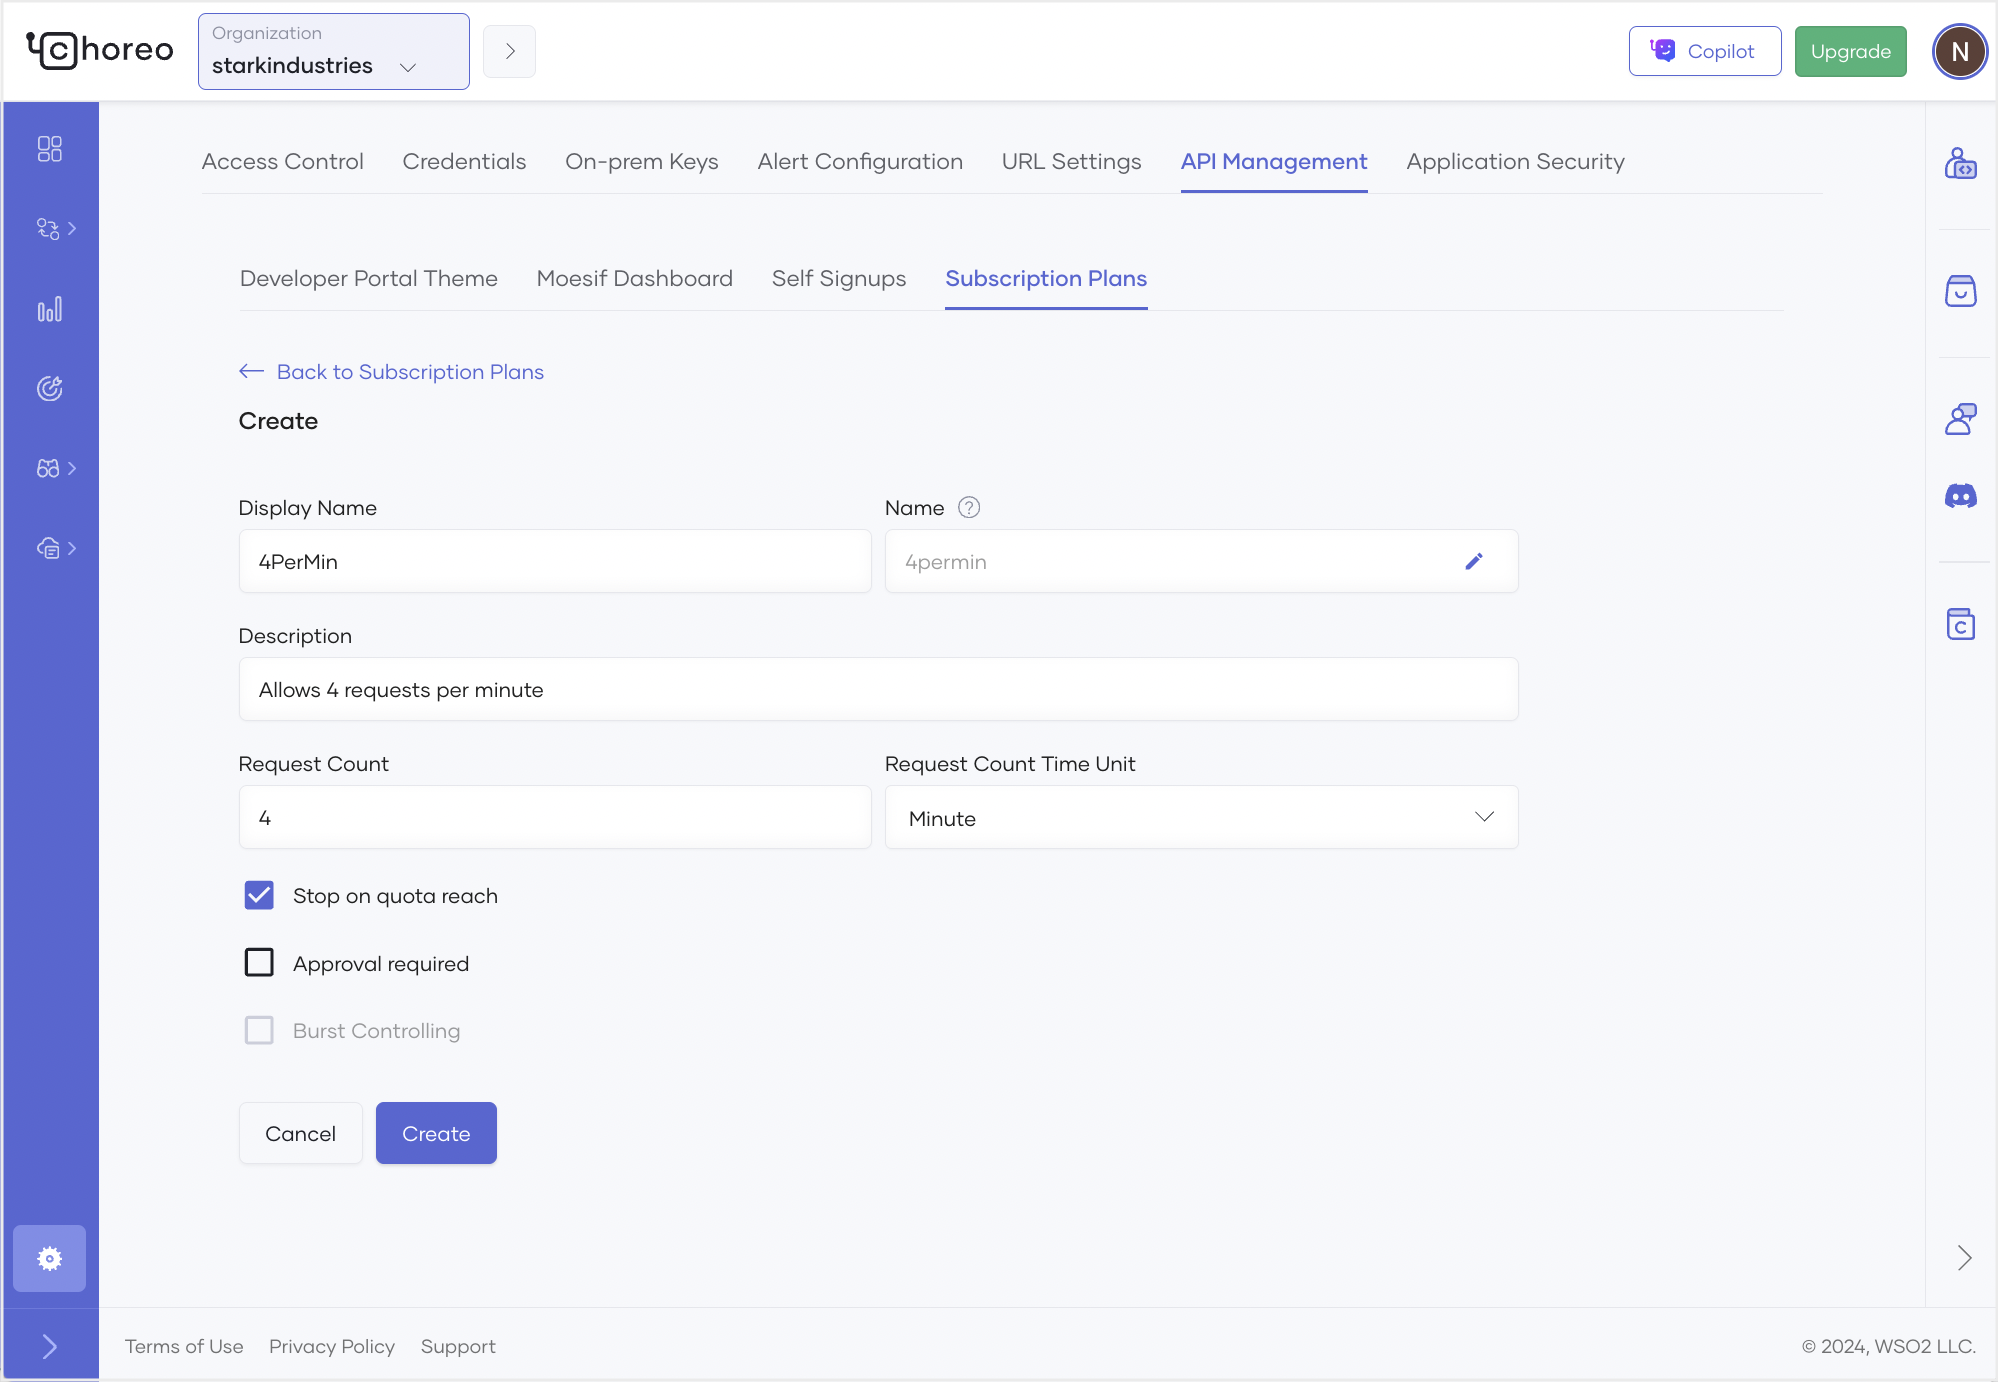Click the Description text field
The height and width of the screenshot is (1382, 1998).
tap(877, 690)
